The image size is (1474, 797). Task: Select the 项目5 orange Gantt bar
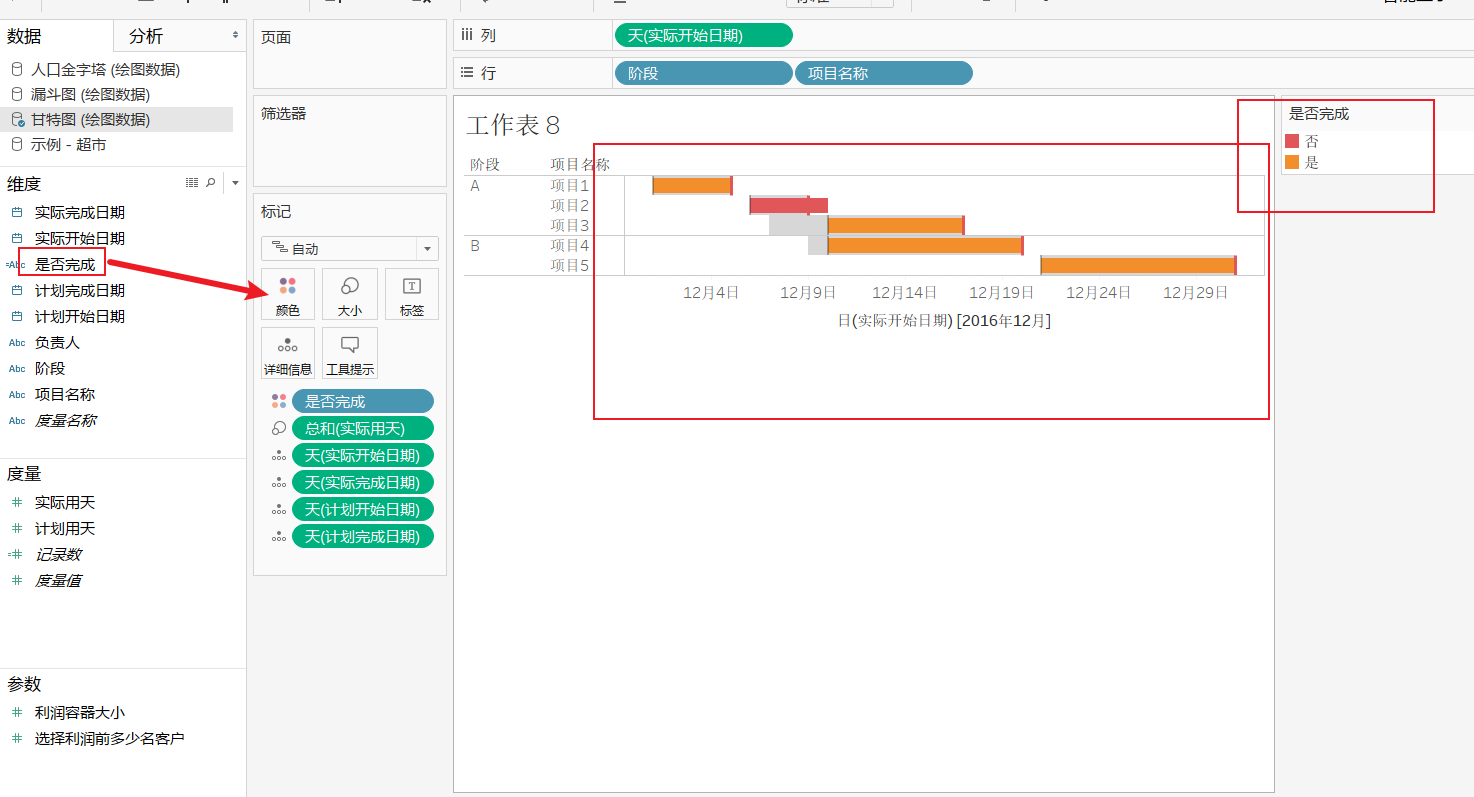(1138, 265)
